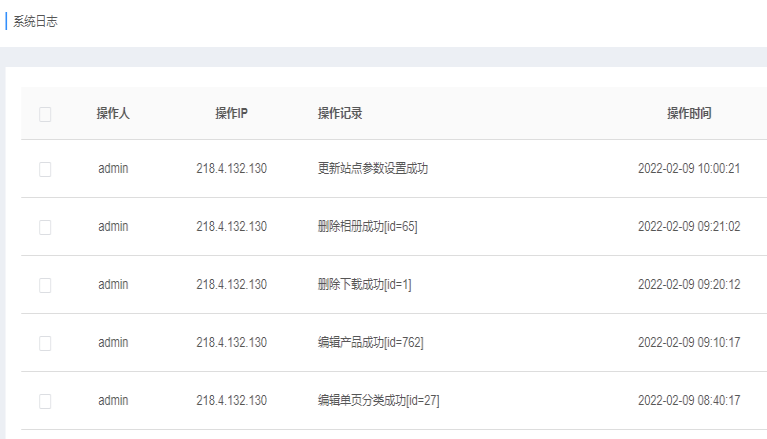The height and width of the screenshot is (439, 767).
Task: Toggle the select-all checkbox in table header
Action: (45, 114)
